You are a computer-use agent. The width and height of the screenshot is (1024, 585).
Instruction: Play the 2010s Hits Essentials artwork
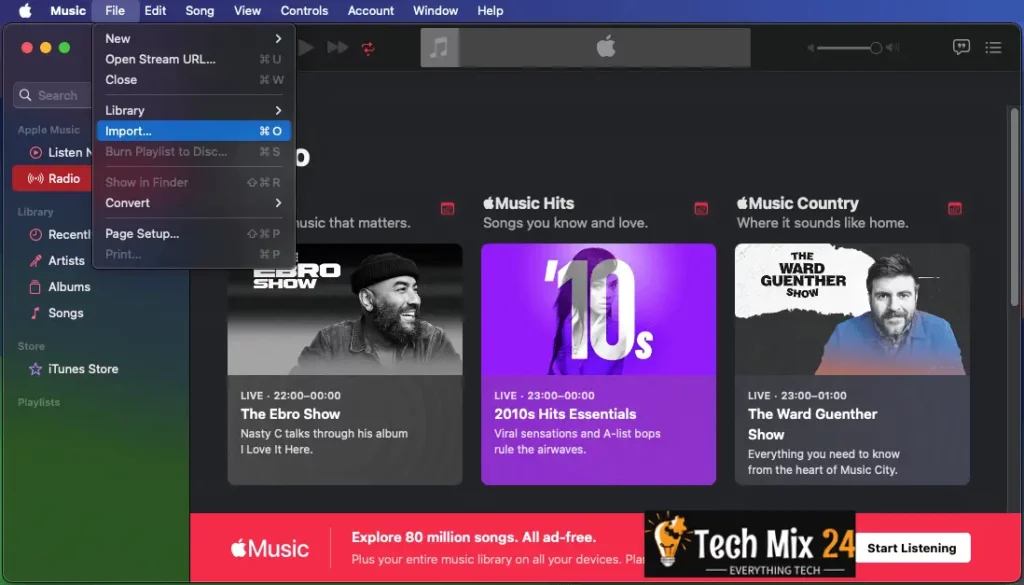pyautogui.click(x=598, y=309)
